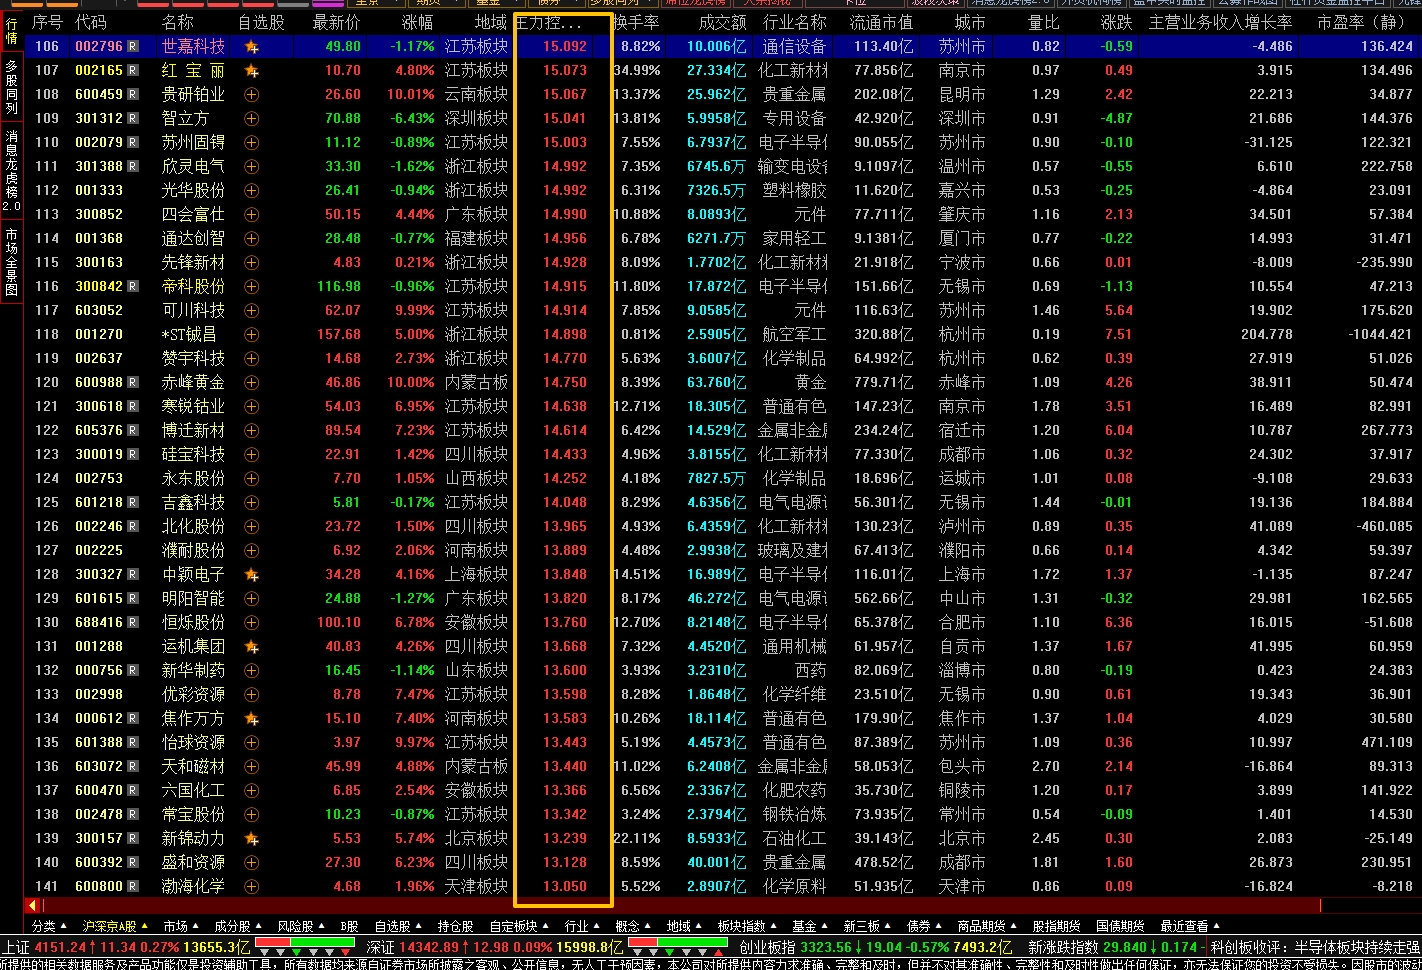
Task: Toggle the watchlist star for 运机集团
Action: click(251, 646)
